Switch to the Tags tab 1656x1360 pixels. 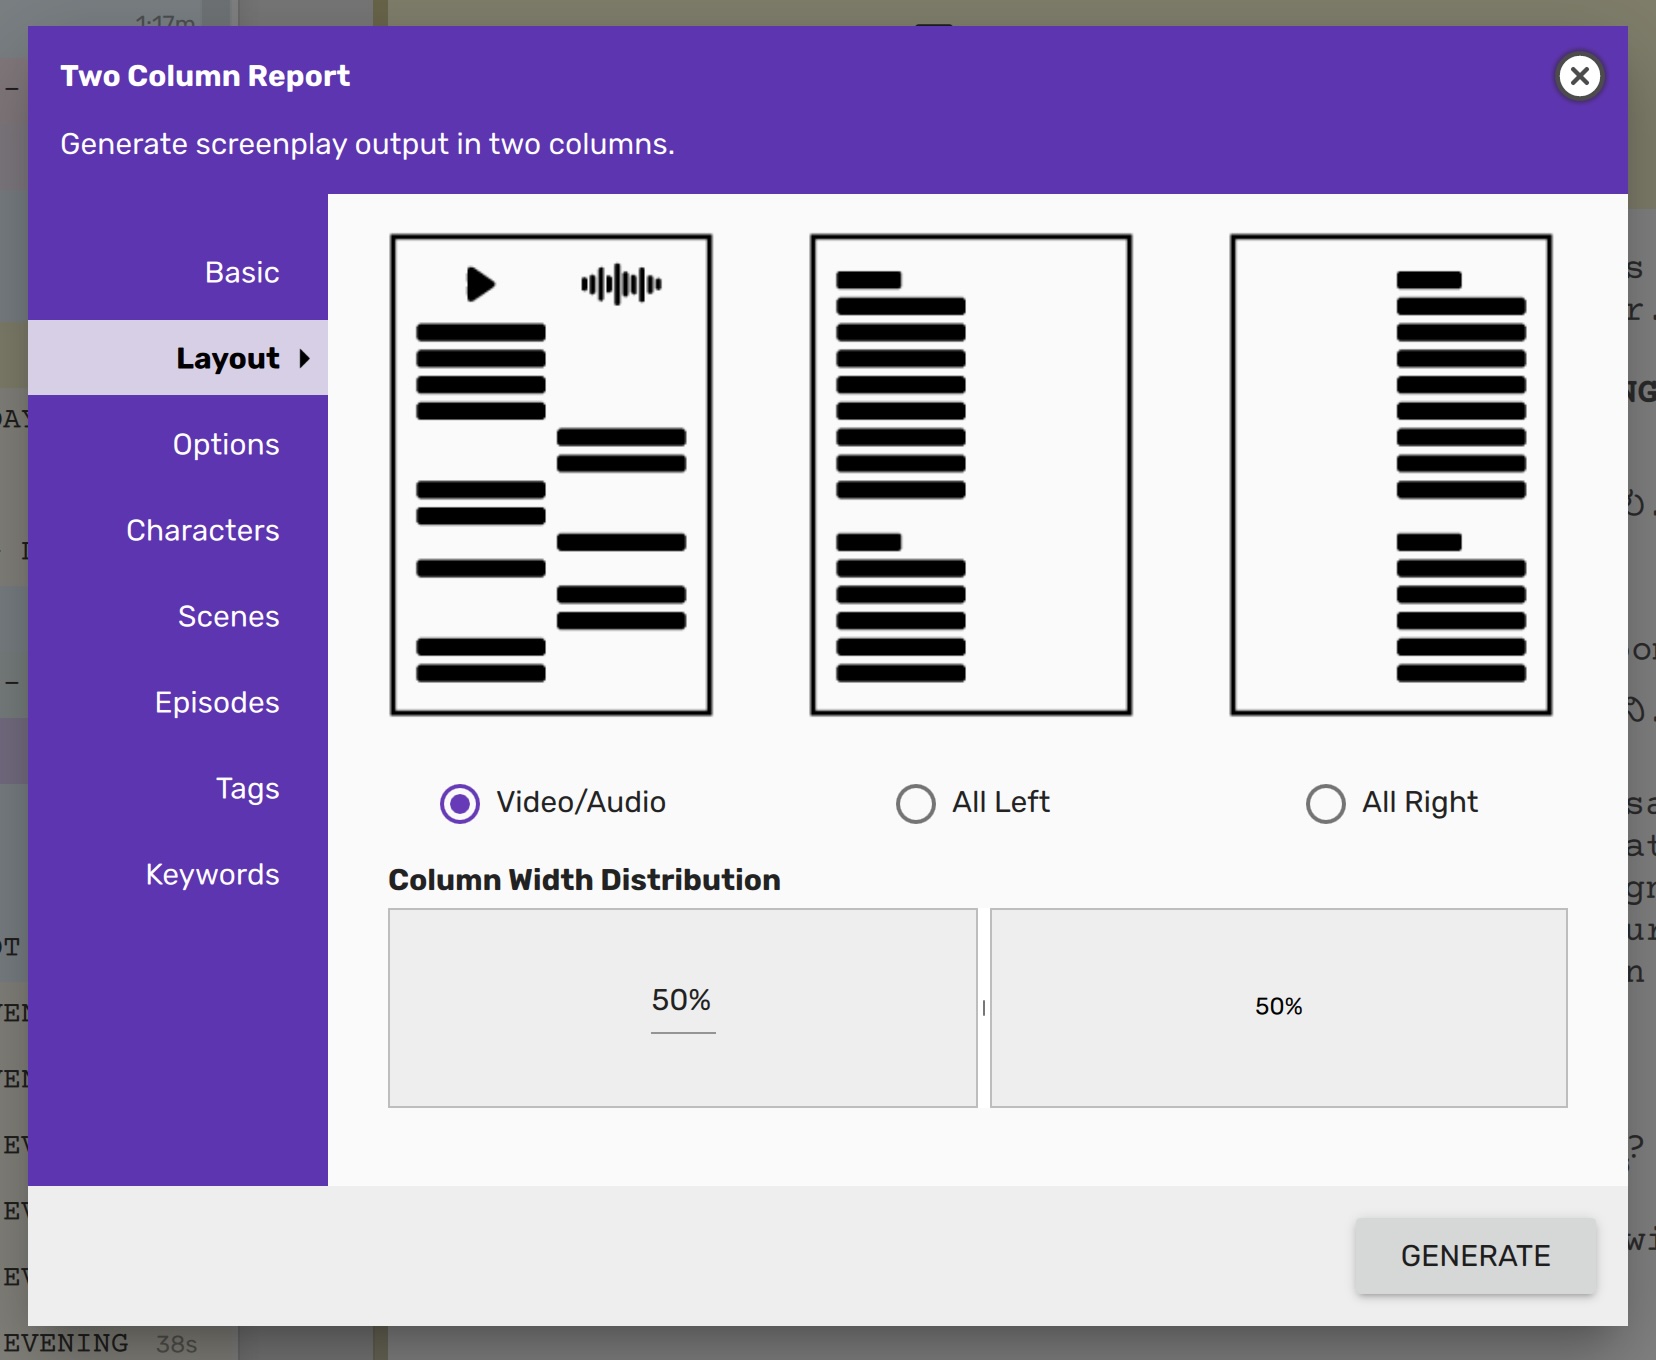248,788
